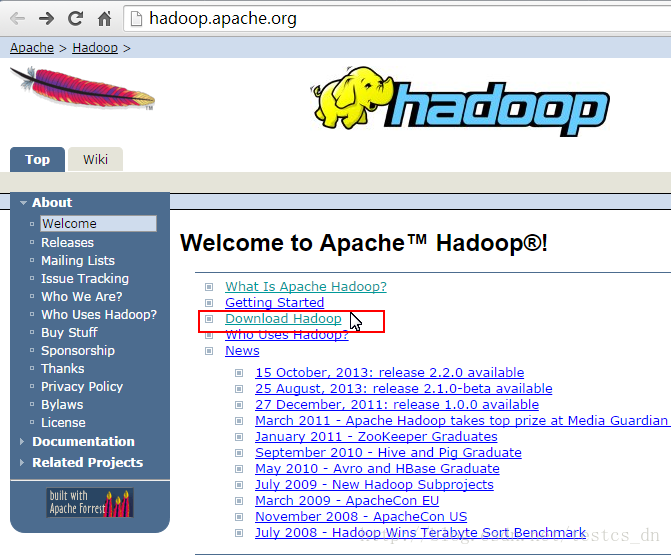
Task: Click the Download Hadoop link
Action: (283, 319)
